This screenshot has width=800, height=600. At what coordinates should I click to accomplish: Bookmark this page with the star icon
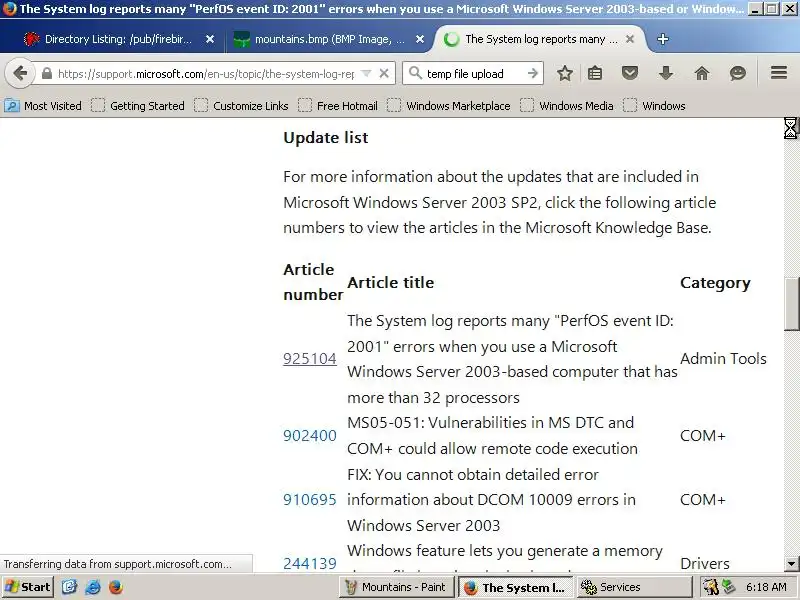[x=565, y=73]
